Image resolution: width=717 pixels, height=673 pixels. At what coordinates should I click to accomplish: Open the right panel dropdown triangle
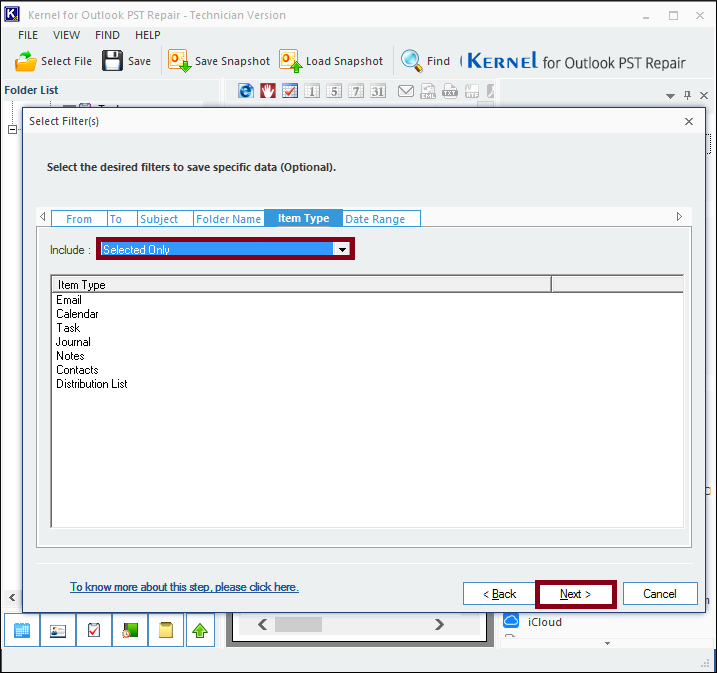(x=670, y=96)
